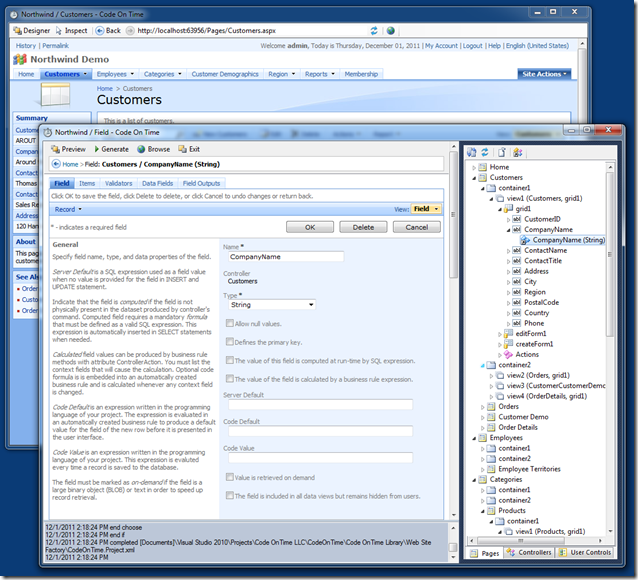Click the Back arrow icon in Customers window
Screen dimensions: 638x580
100,31
